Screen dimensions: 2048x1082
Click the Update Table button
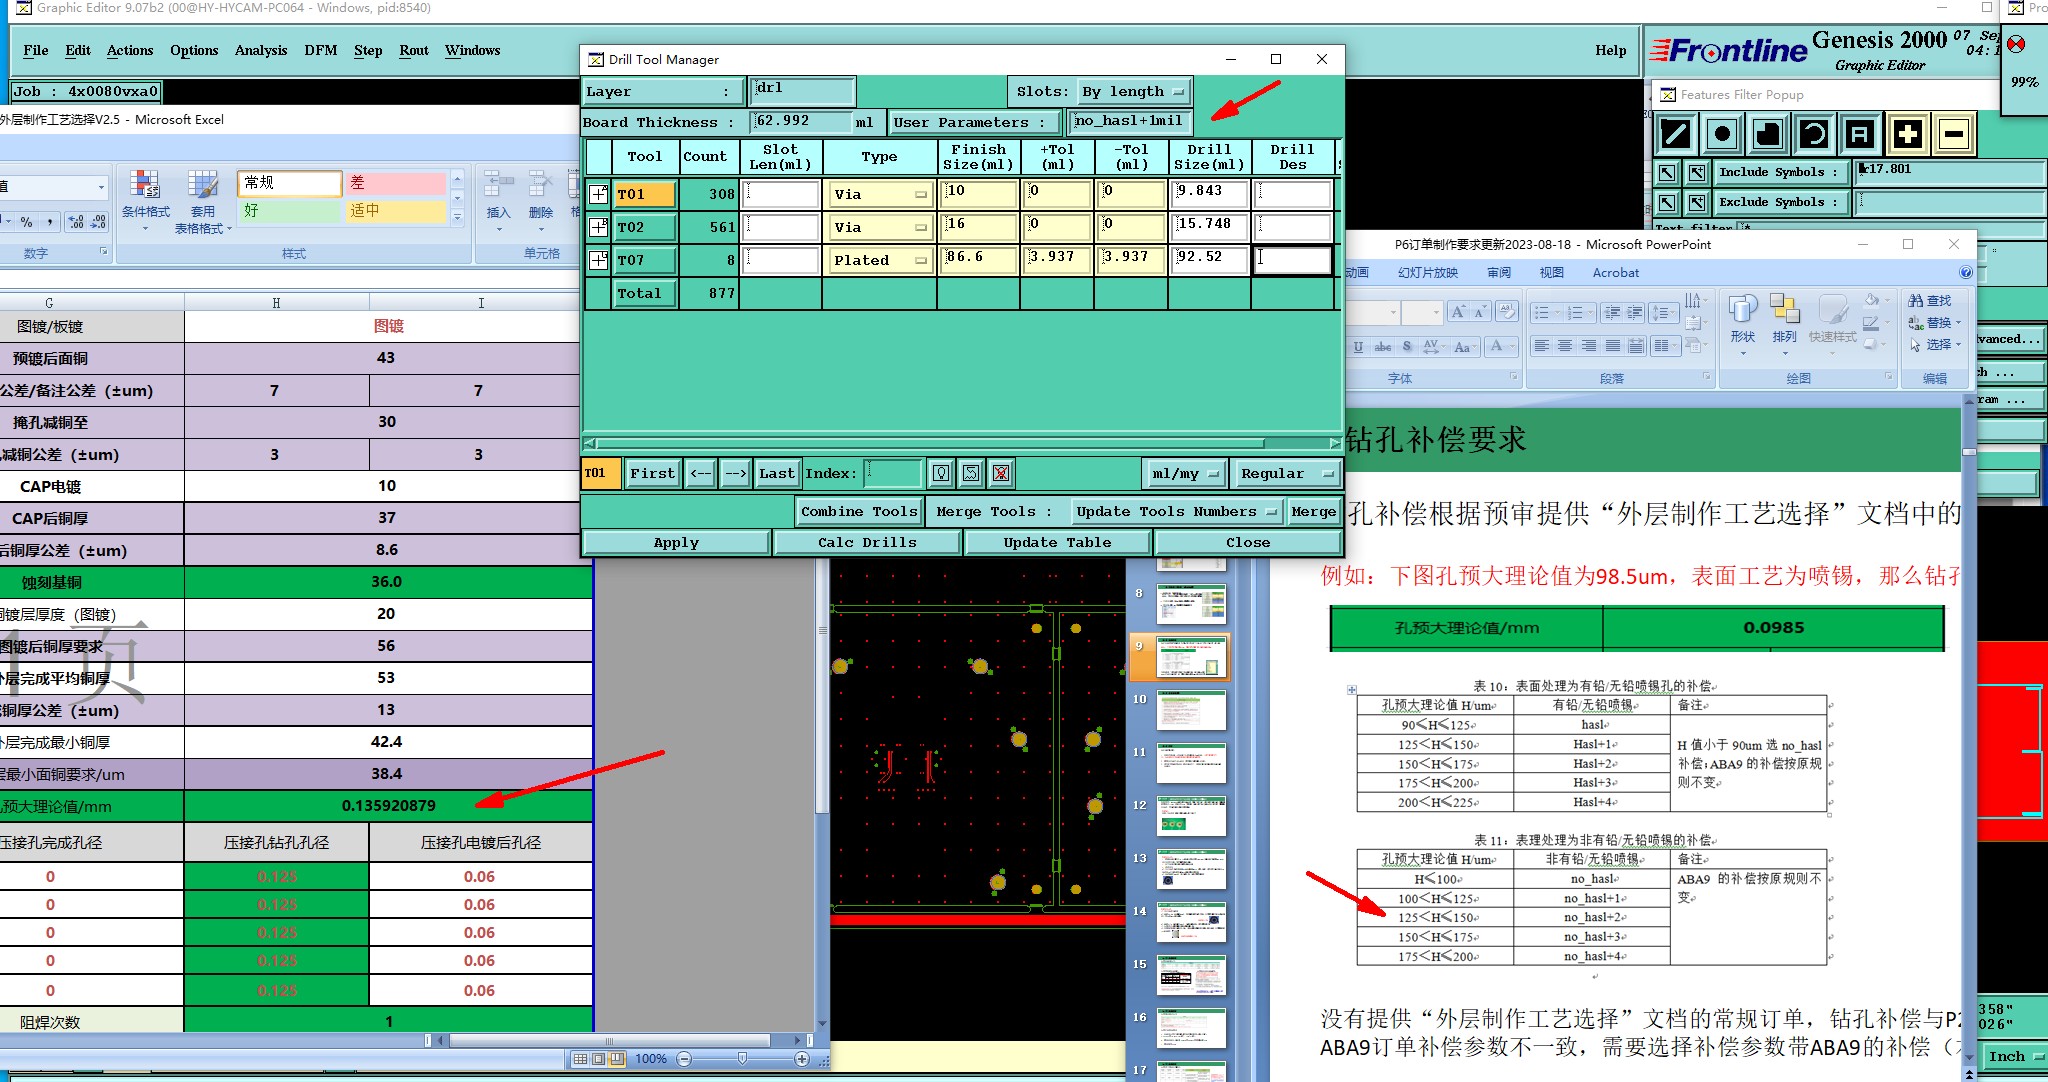tap(1057, 542)
